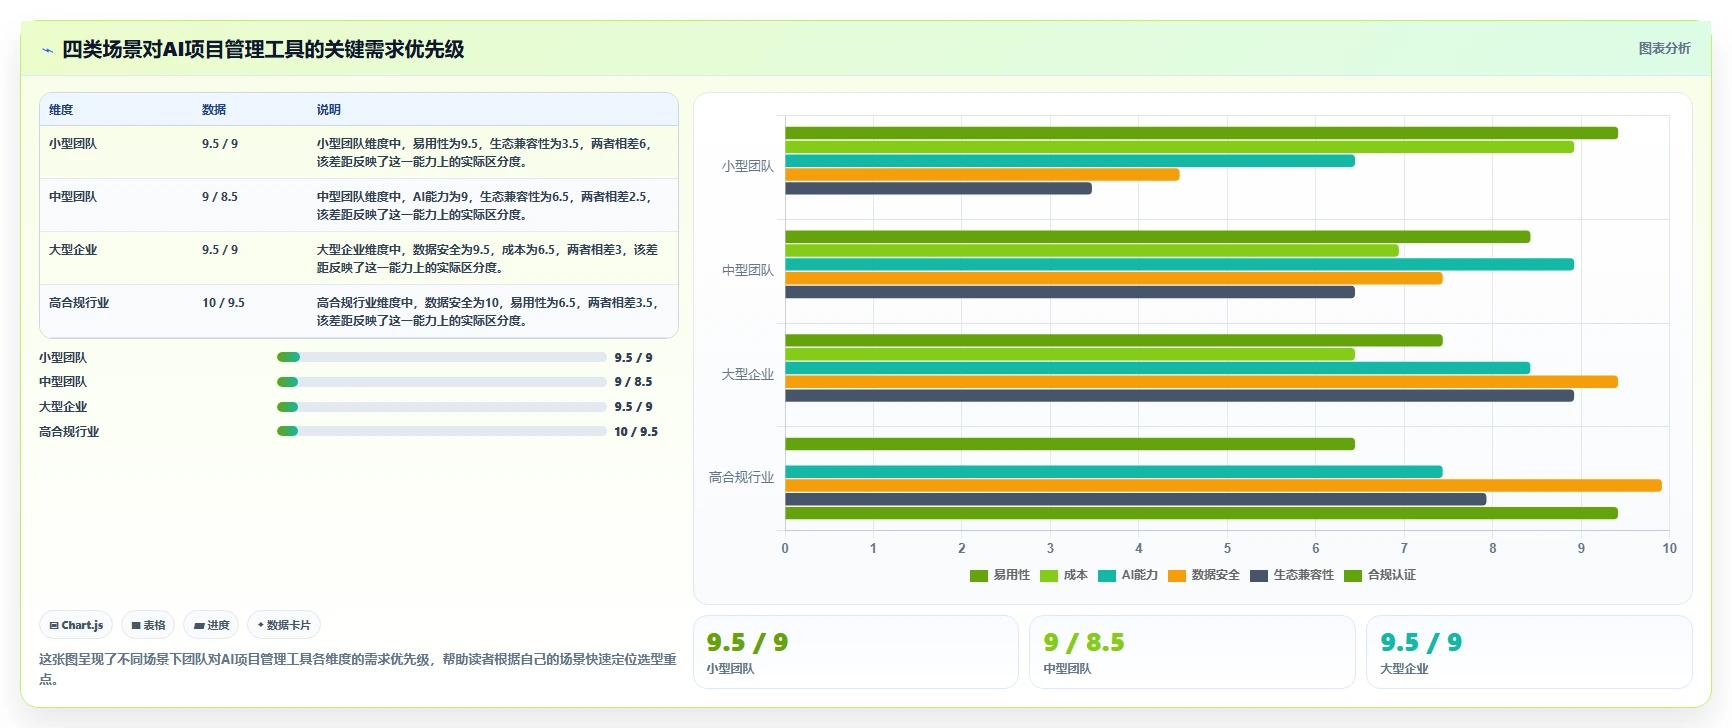Click the orange 数据安全 bar for 小型团队
This screenshot has height=728, width=1732.
(x=982, y=175)
